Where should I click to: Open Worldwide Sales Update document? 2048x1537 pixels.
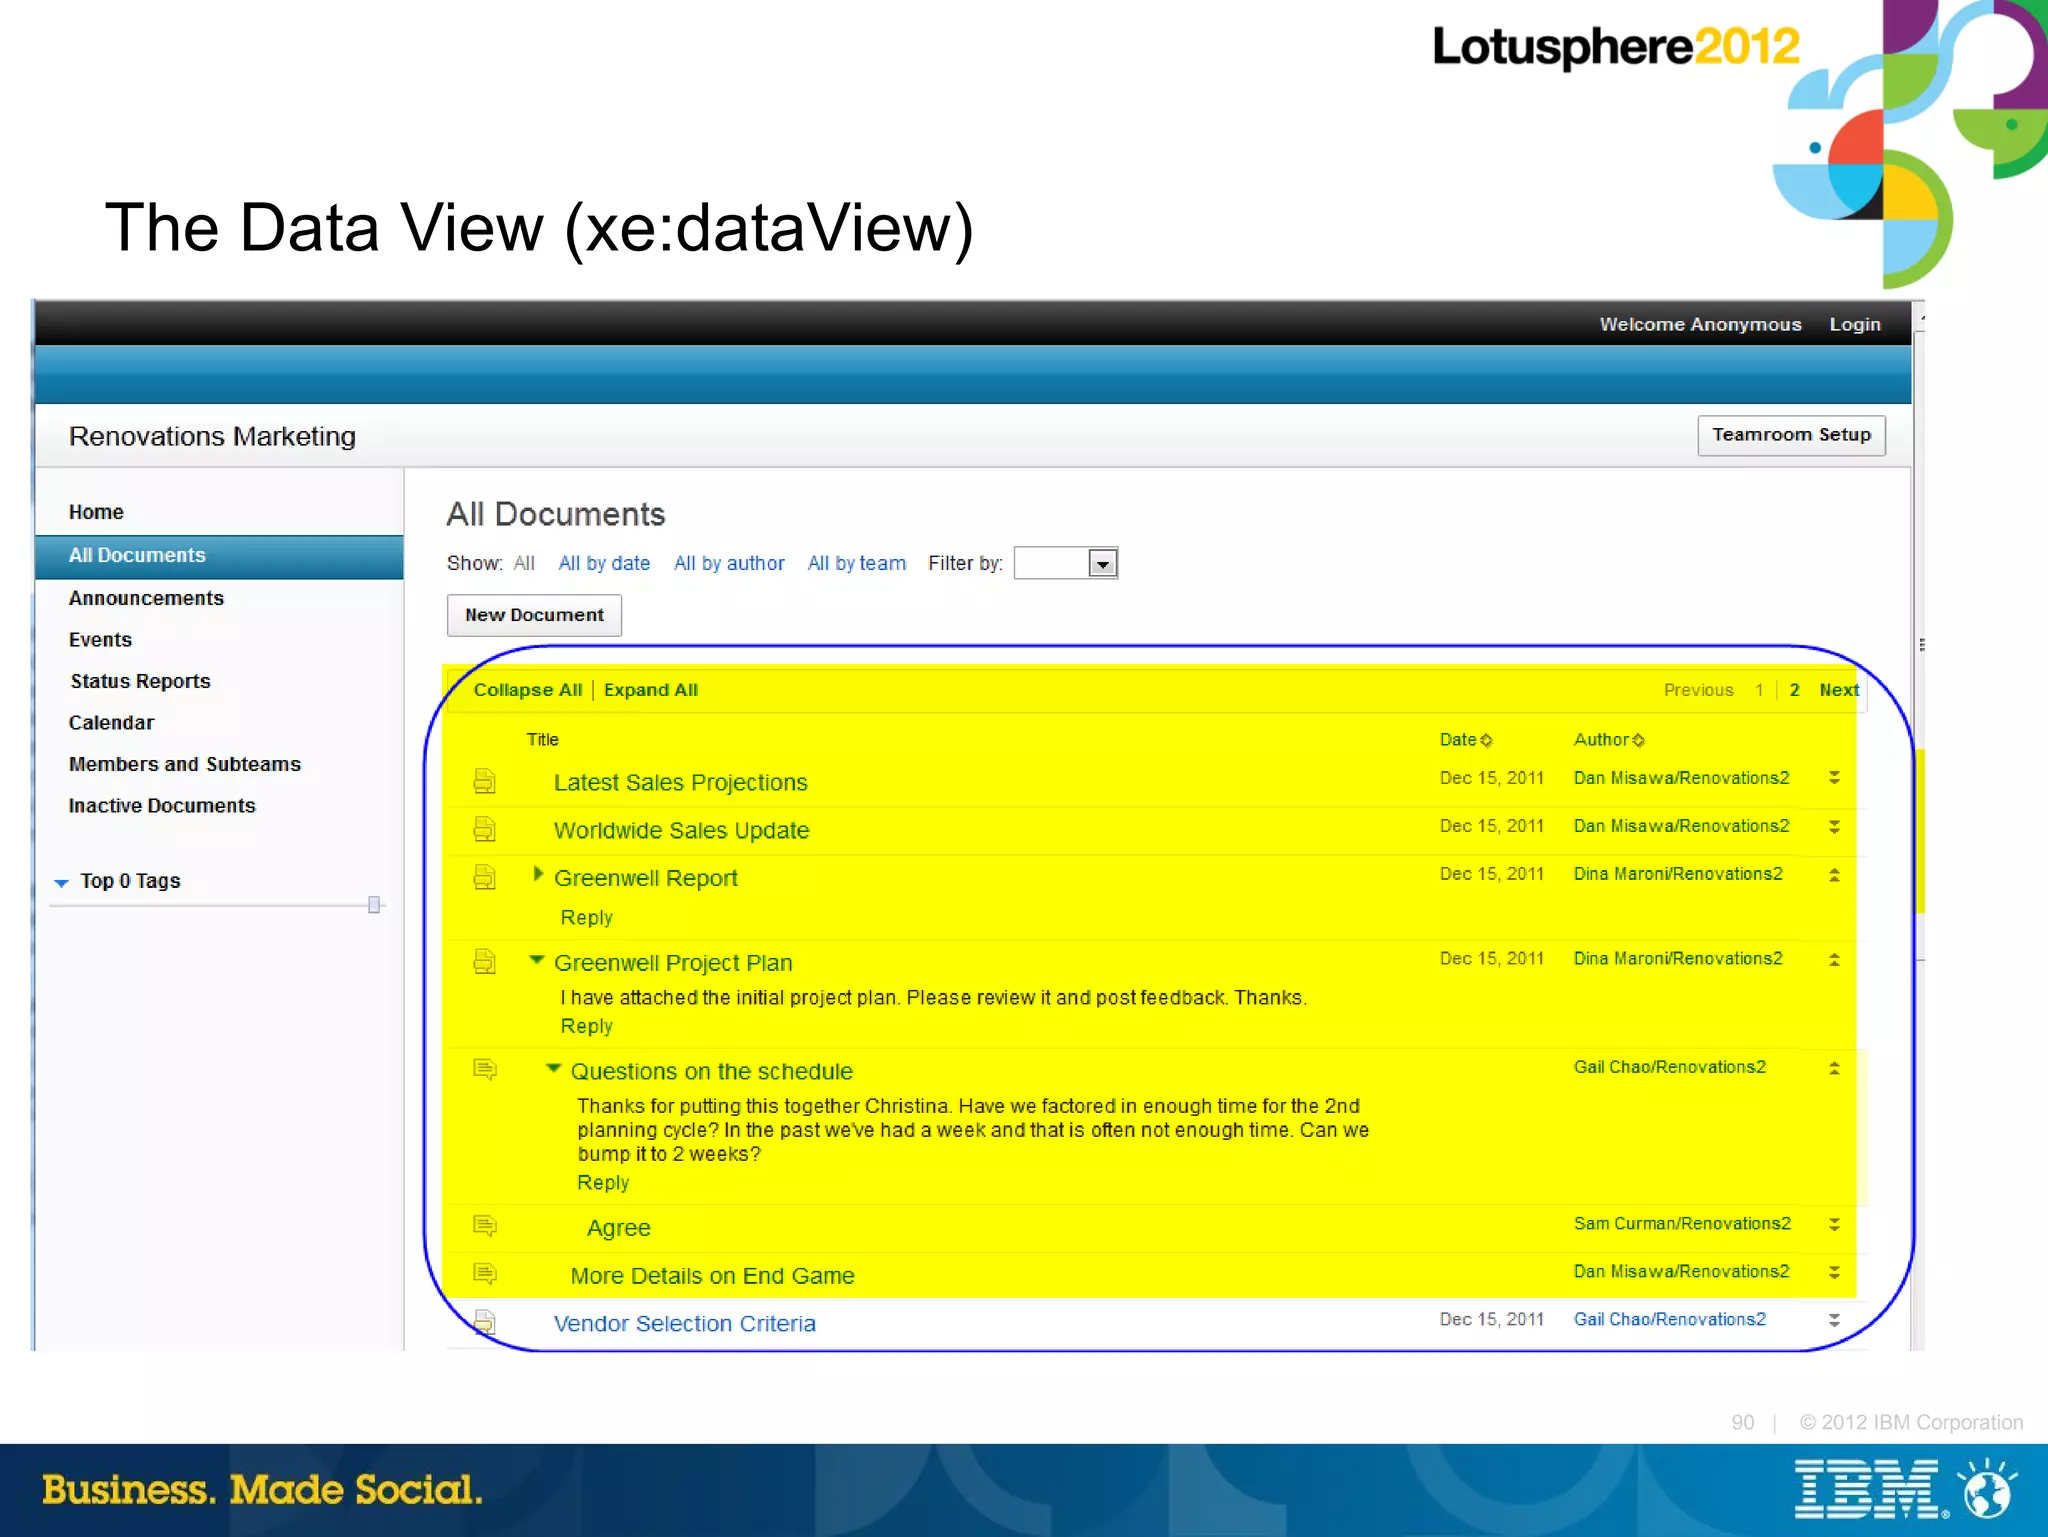point(682,830)
